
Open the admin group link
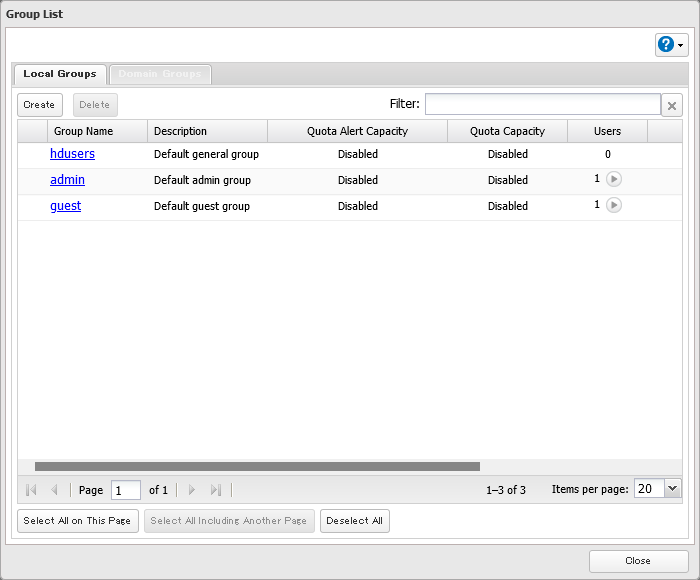[x=67, y=180]
